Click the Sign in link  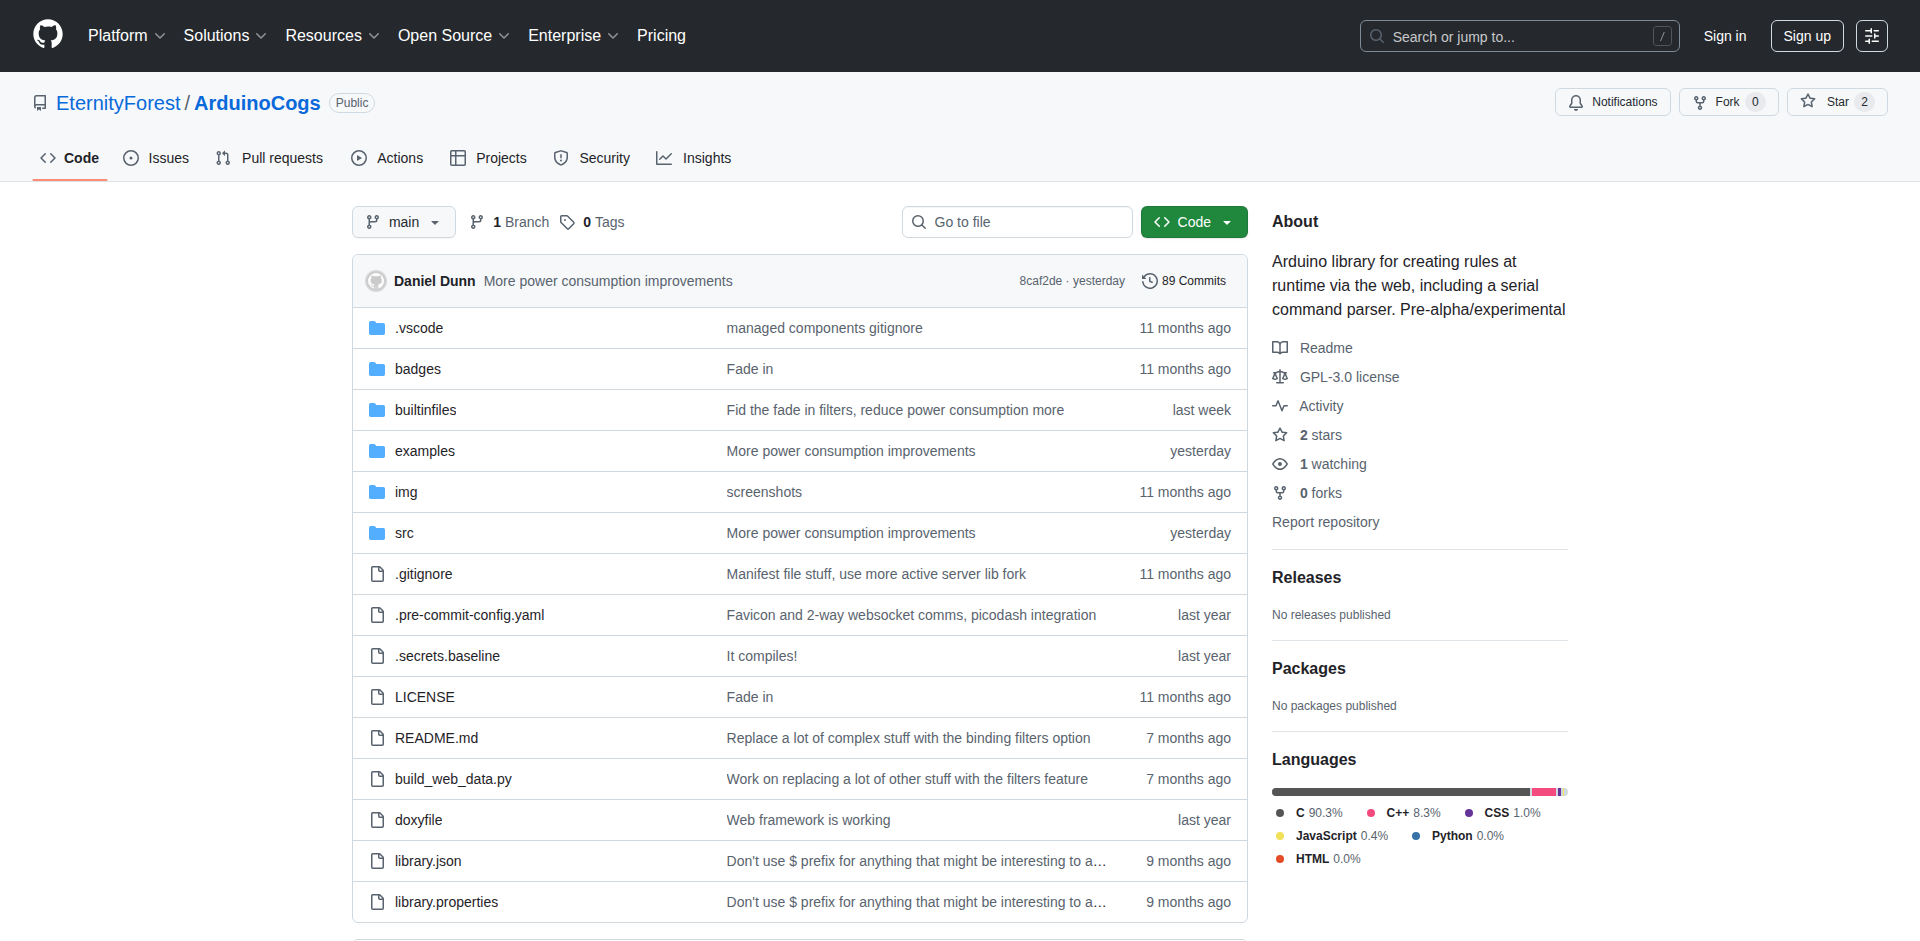[1725, 36]
